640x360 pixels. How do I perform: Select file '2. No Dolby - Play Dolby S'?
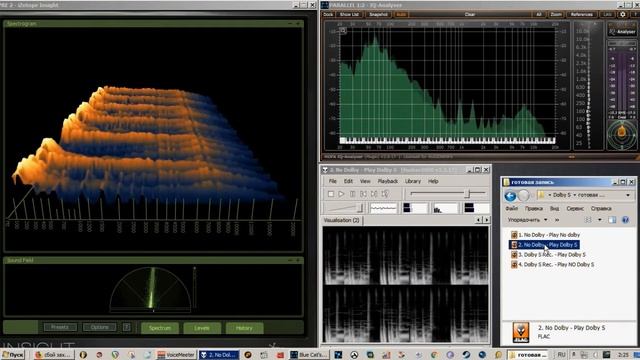[544, 245]
